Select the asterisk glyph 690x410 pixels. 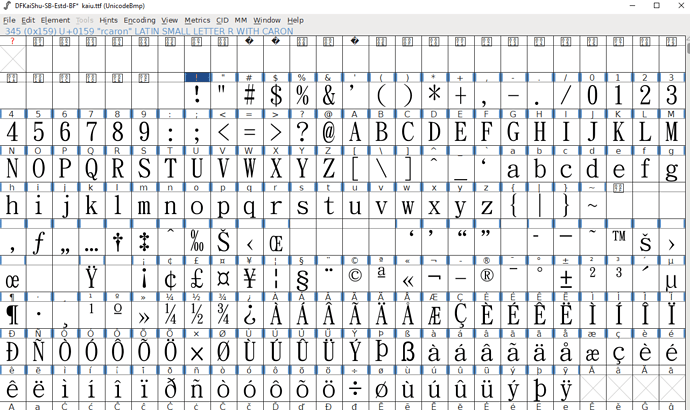pyautogui.click(x=435, y=95)
